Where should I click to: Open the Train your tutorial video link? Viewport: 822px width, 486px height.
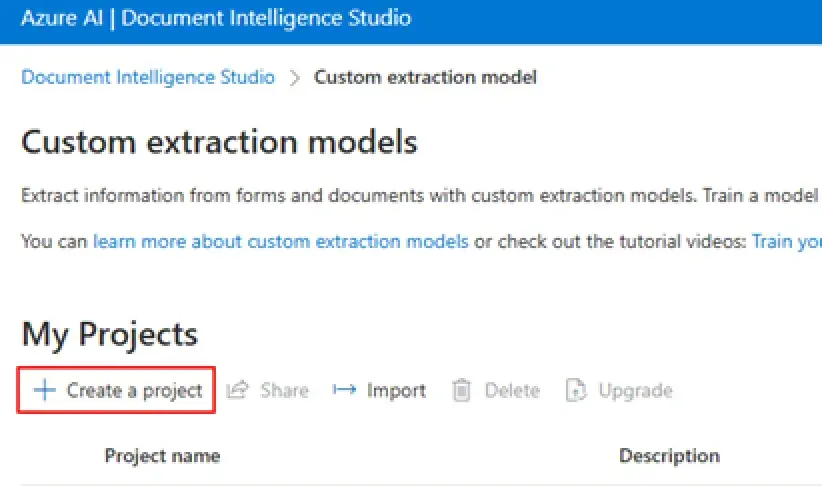tap(786, 242)
